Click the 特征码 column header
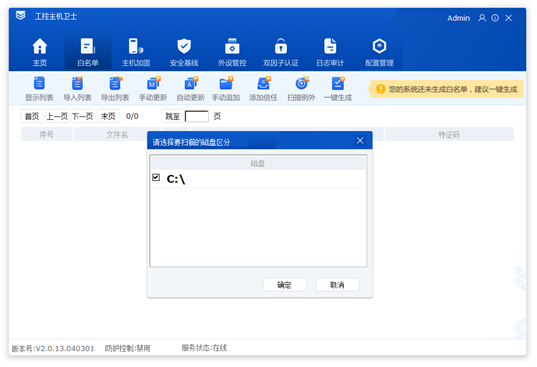The height and width of the screenshot is (367, 537). 449,135
